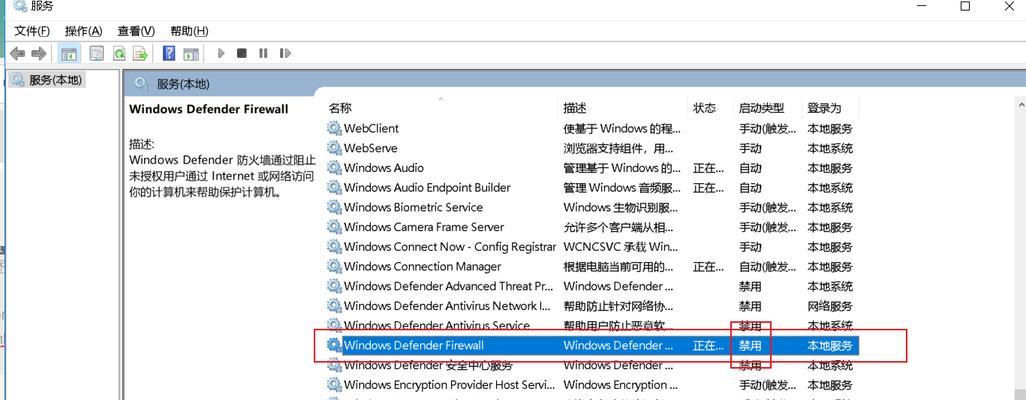Sort by the 状态 column header

coord(704,108)
